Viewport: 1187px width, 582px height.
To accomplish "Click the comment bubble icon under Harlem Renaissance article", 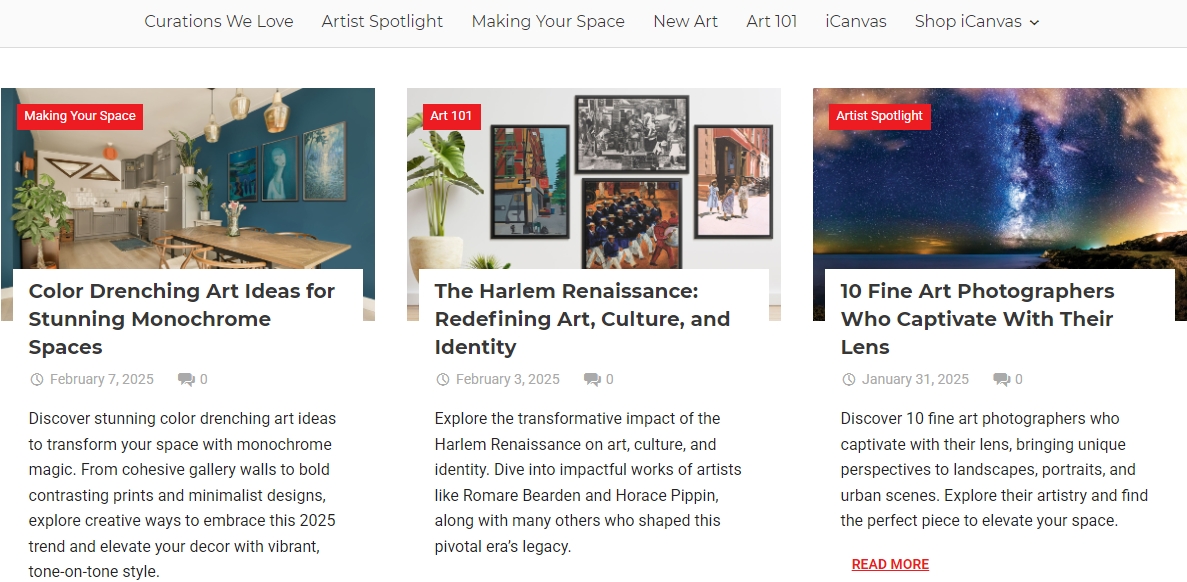I will [x=592, y=379].
